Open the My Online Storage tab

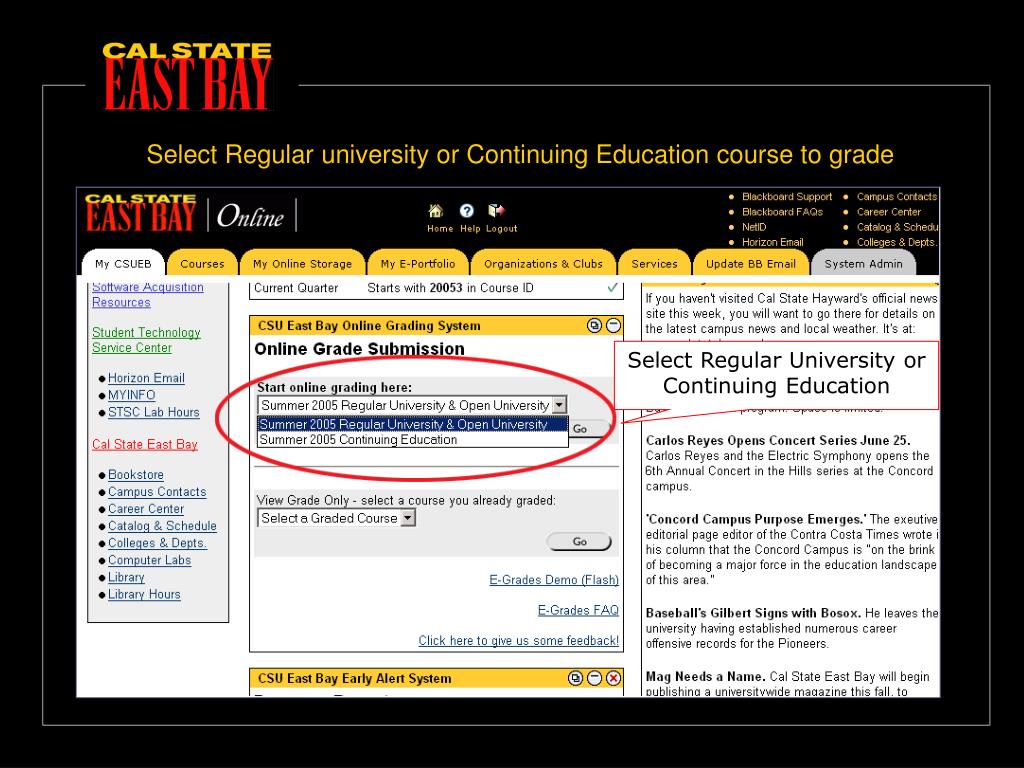pyautogui.click(x=302, y=264)
